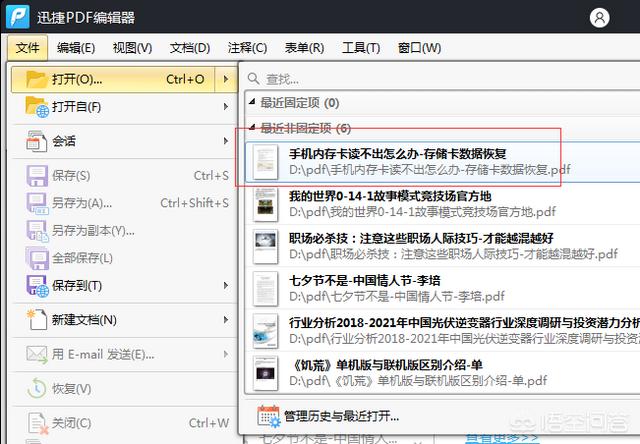Choose 恢复(V) menu entry
The width and height of the screenshot is (640, 444).
pos(123,388)
